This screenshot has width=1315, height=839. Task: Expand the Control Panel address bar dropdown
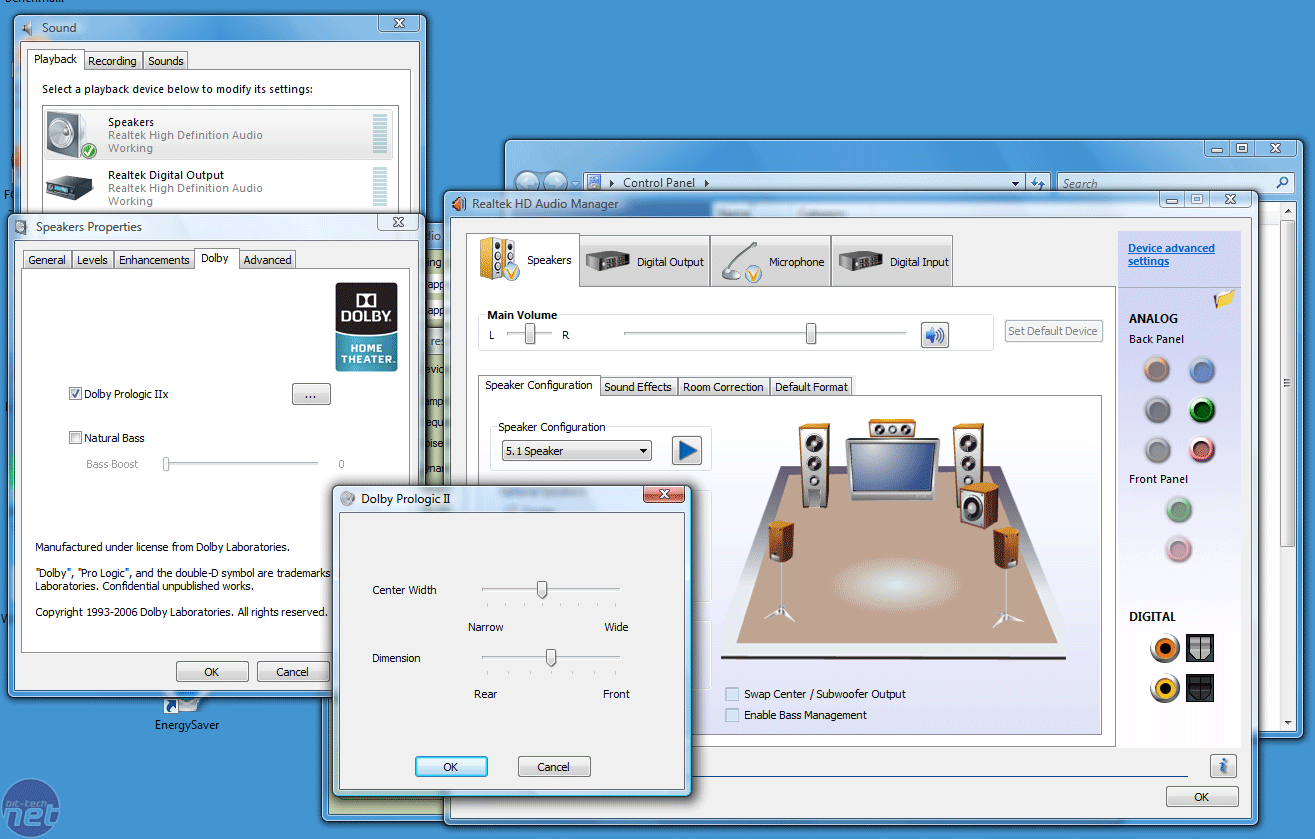point(1016,183)
